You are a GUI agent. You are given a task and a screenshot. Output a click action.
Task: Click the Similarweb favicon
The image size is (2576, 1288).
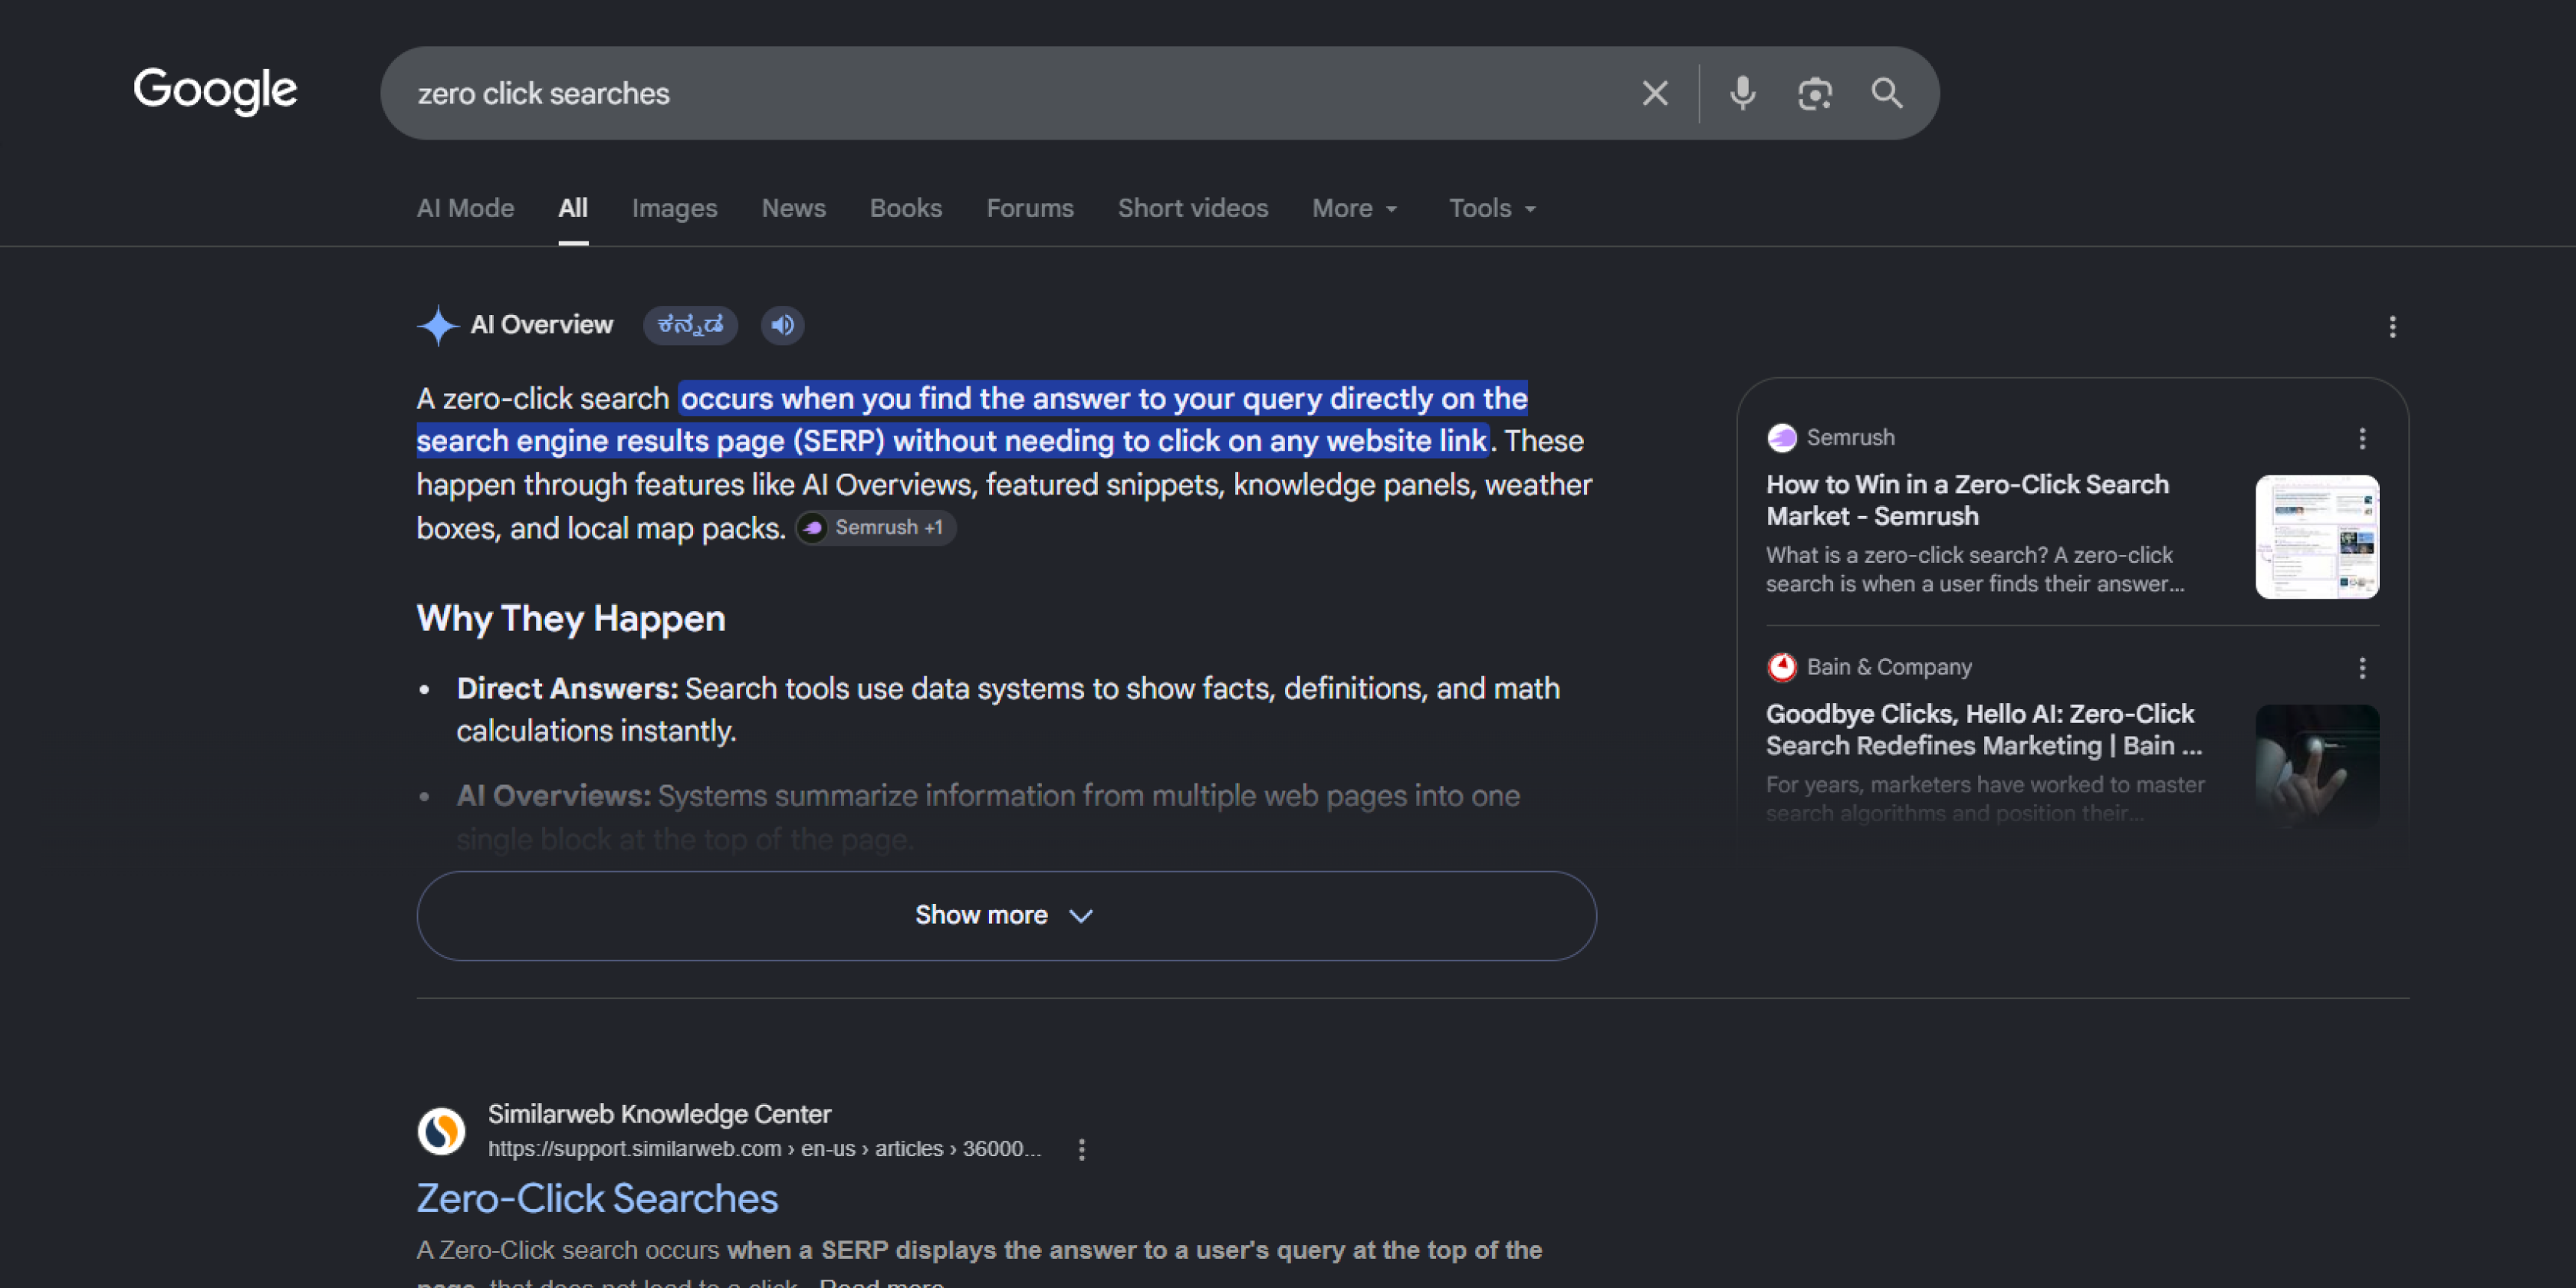tap(441, 1131)
